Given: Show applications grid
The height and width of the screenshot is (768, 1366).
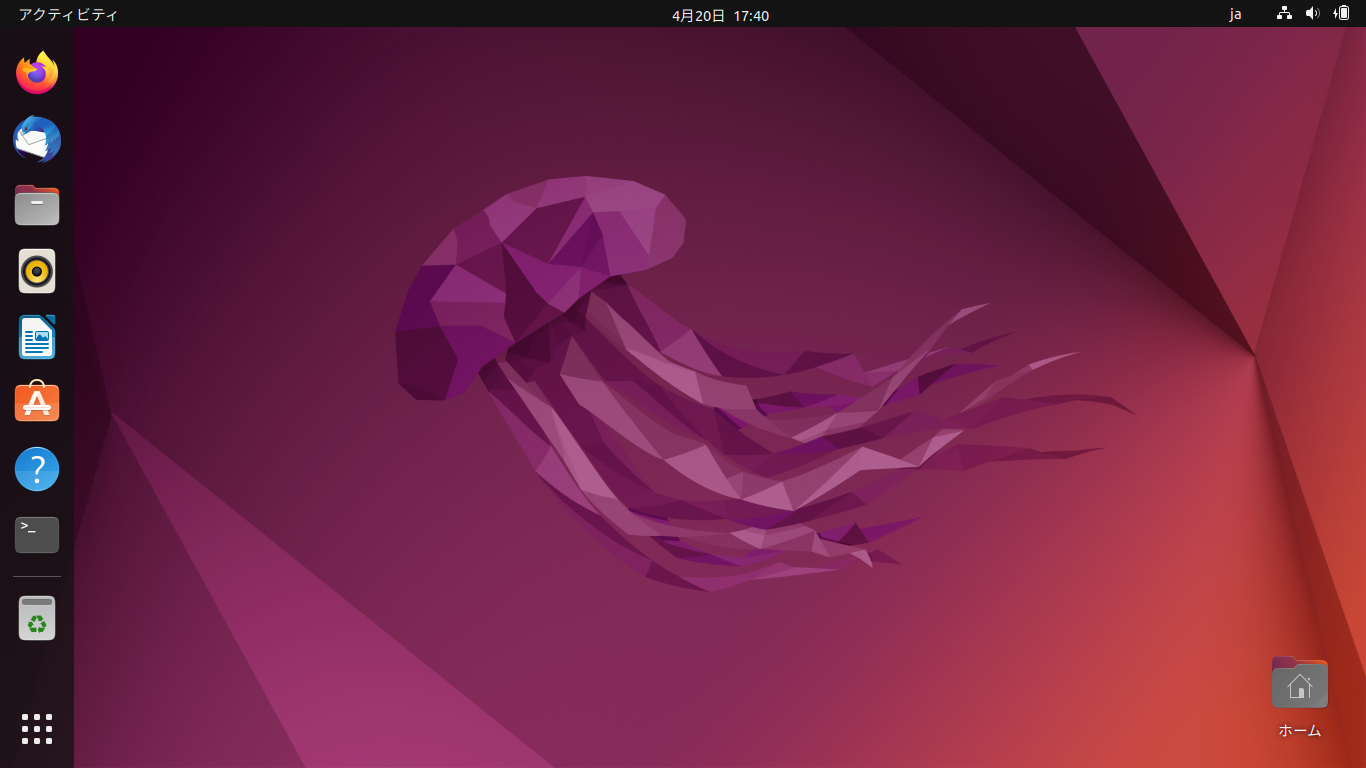Looking at the screenshot, I should (37, 729).
